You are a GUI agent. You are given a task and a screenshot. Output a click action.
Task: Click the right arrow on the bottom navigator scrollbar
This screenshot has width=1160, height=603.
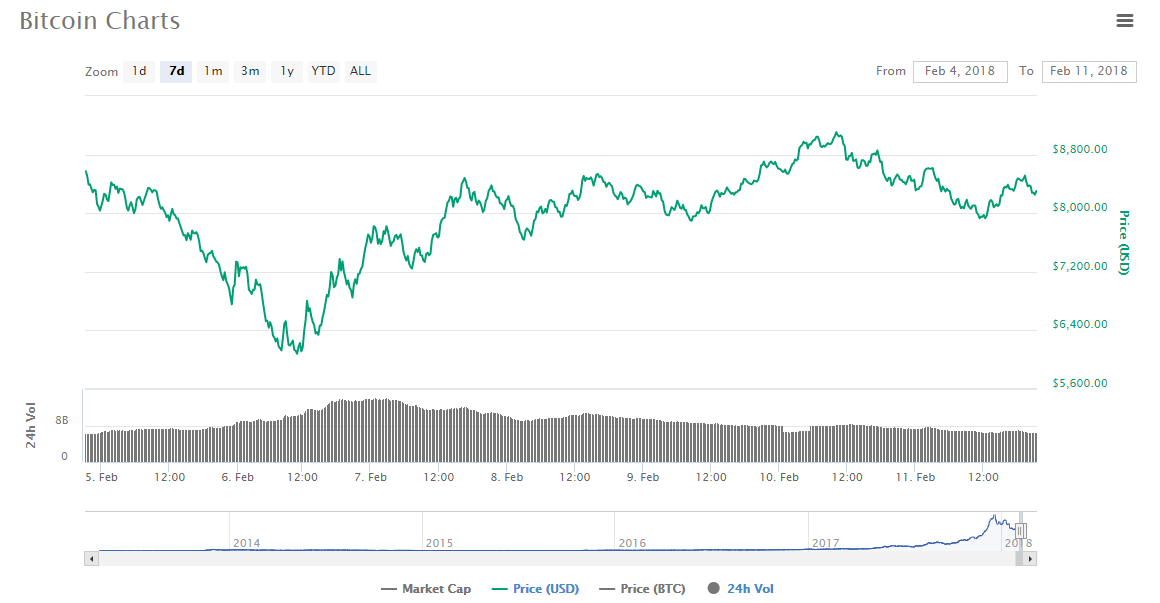click(x=1032, y=558)
